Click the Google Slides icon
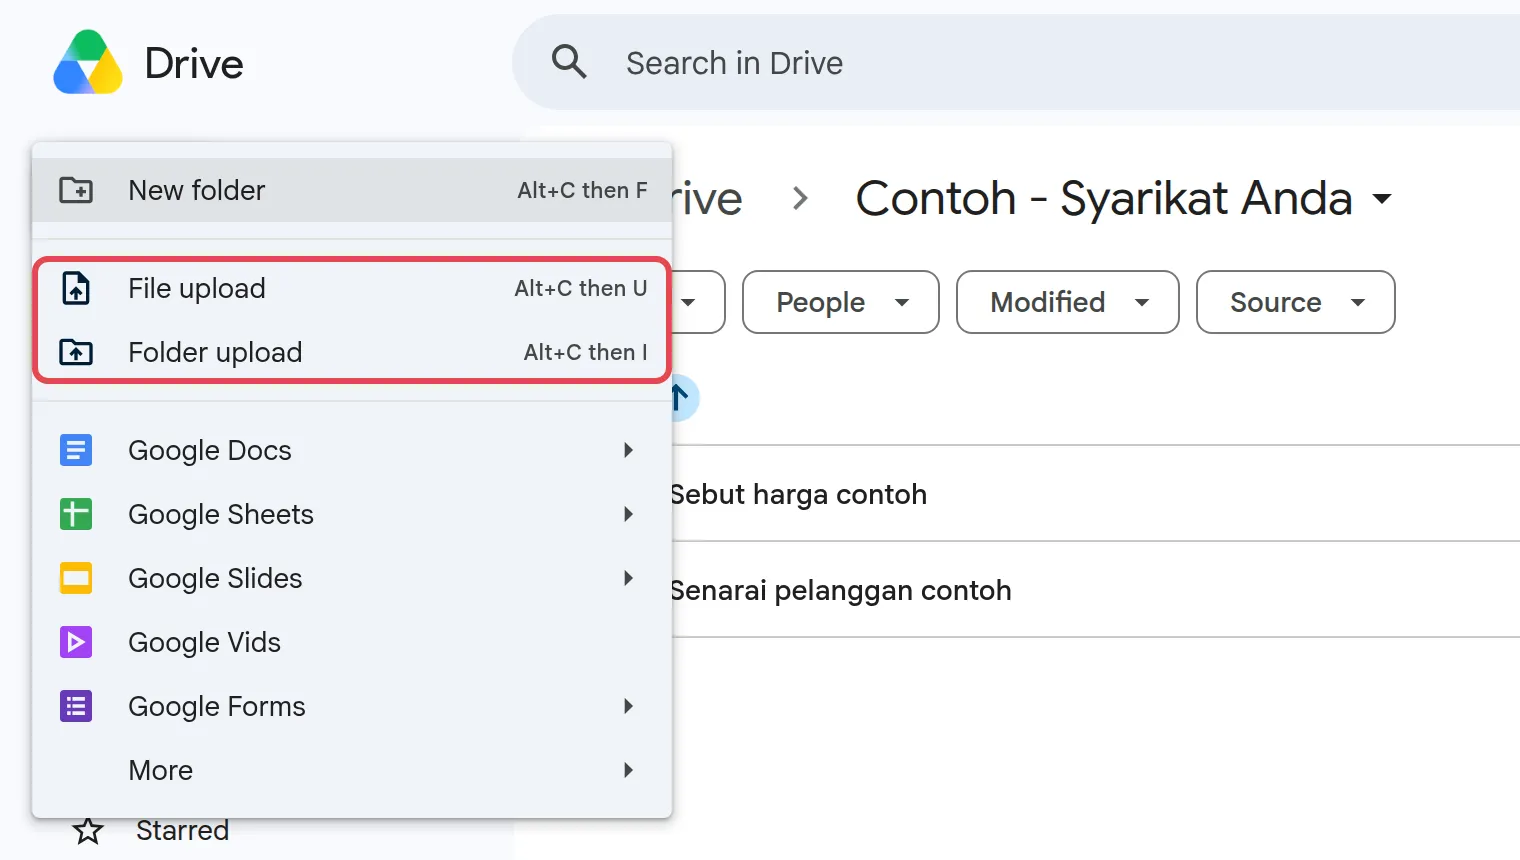This screenshot has width=1520, height=860. 76,578
